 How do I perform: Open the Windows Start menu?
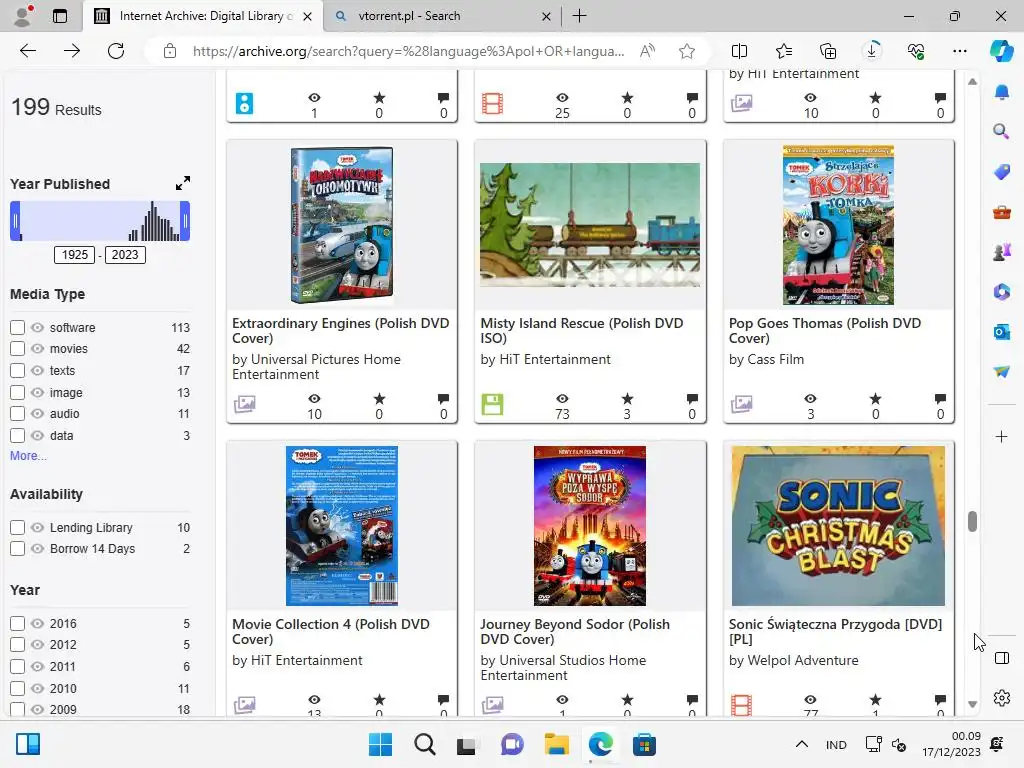[x=380, y=744]
